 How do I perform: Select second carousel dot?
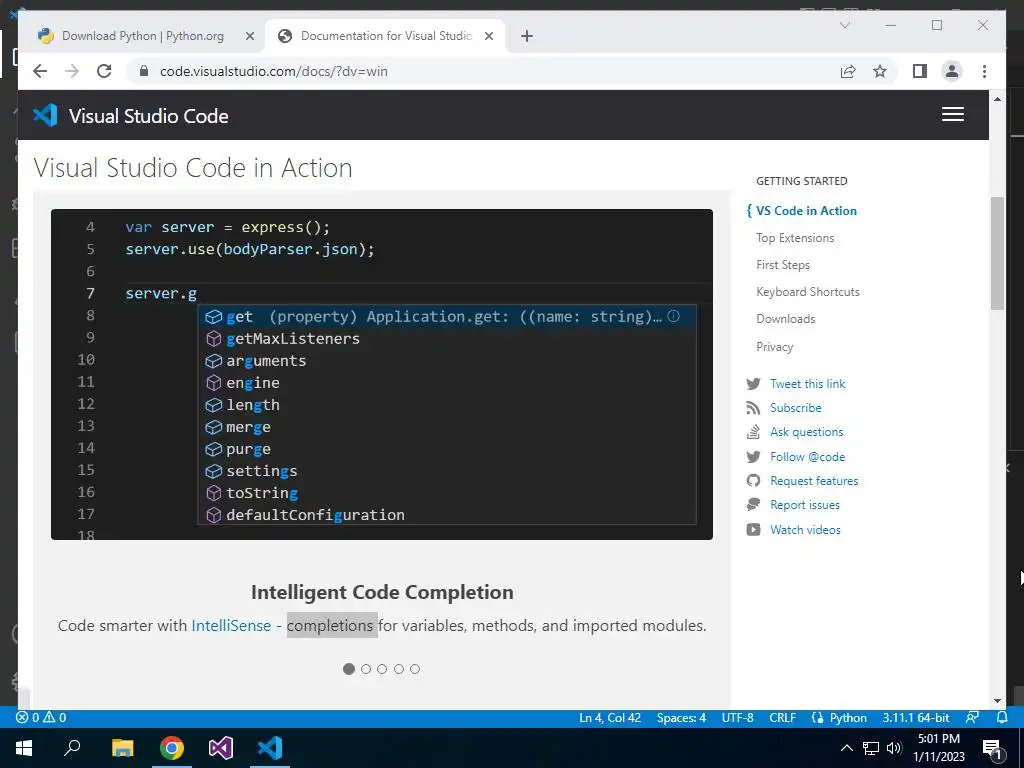tap(366, 669)
